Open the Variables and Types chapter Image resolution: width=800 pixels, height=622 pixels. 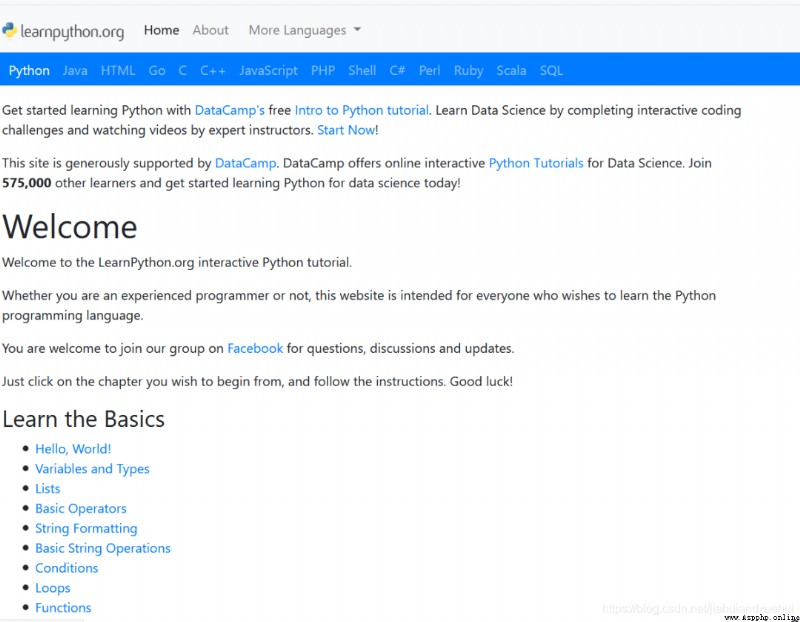pos(92,469)
